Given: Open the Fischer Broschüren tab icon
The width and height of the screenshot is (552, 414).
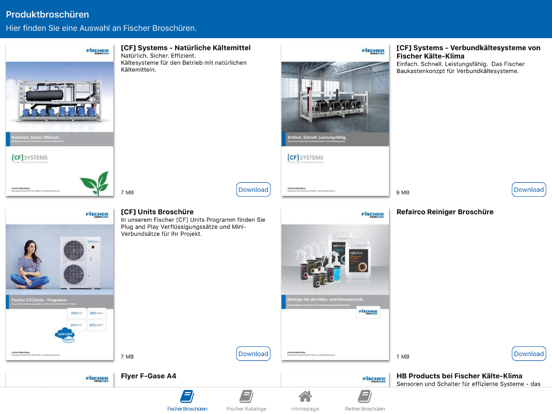Looking at the screenshot, I should 187,396.
